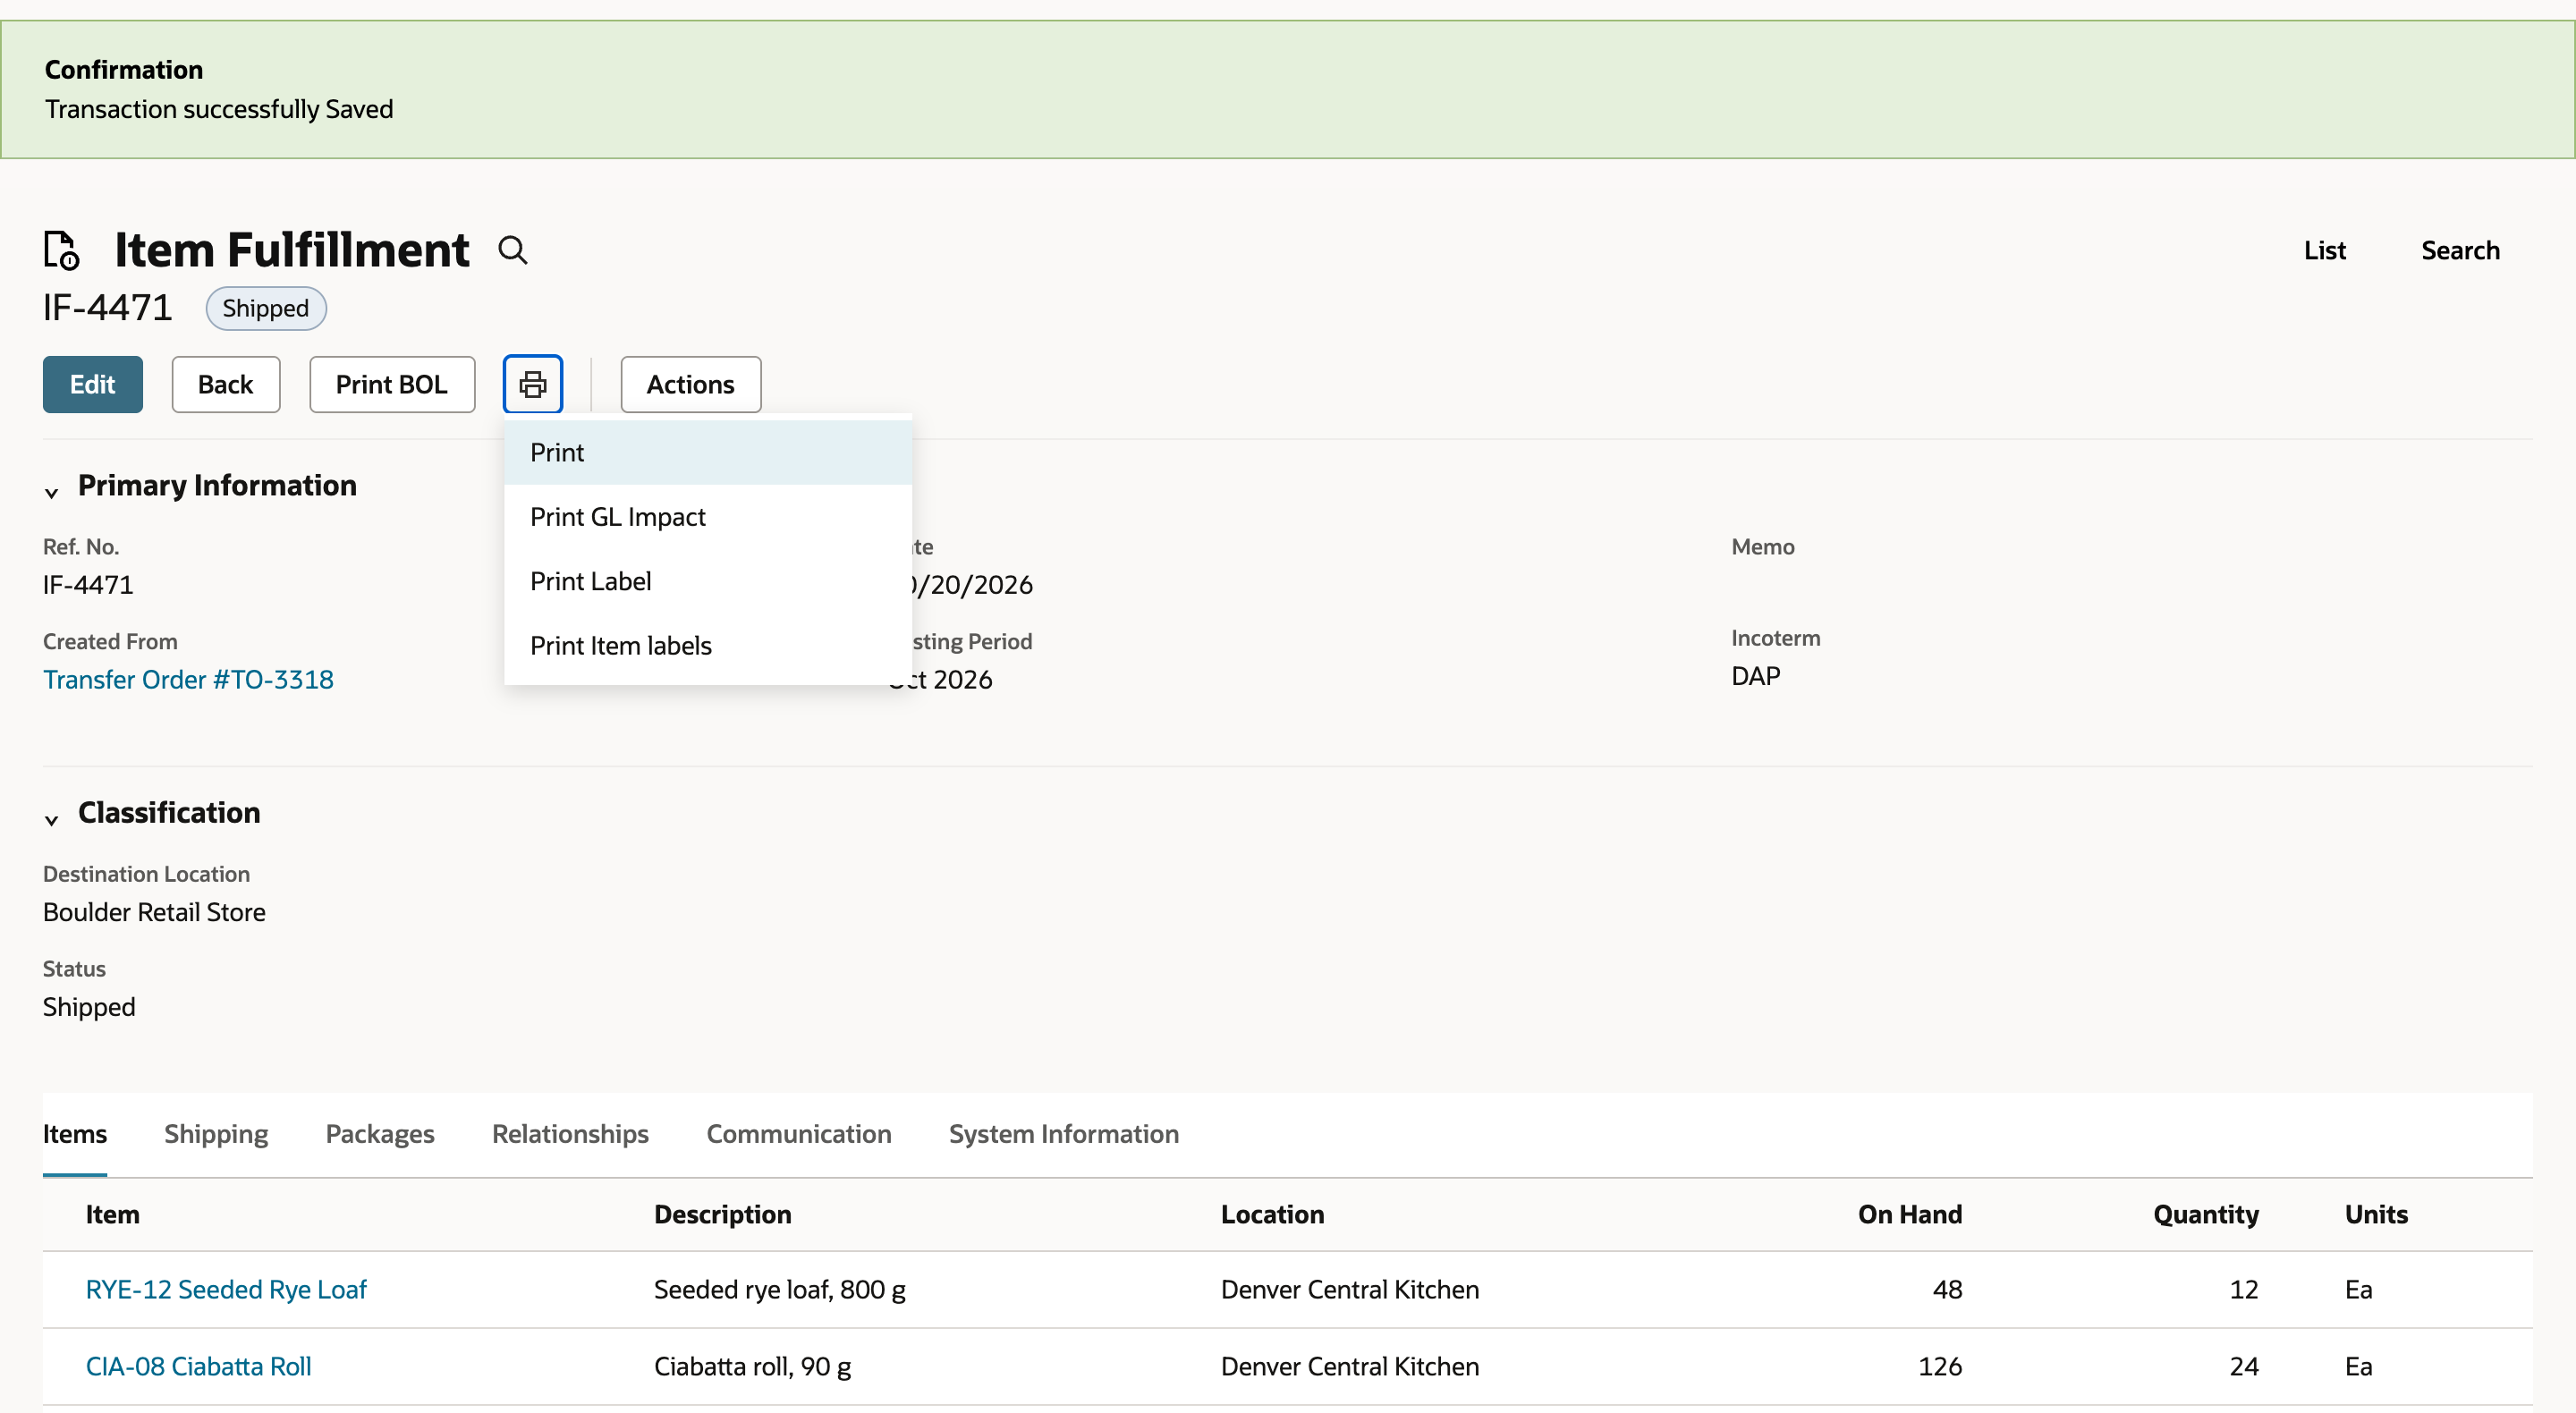Screen dimensions: 2576x1413
Task: Click the IF-4471 heading under title
Action: 107,308
